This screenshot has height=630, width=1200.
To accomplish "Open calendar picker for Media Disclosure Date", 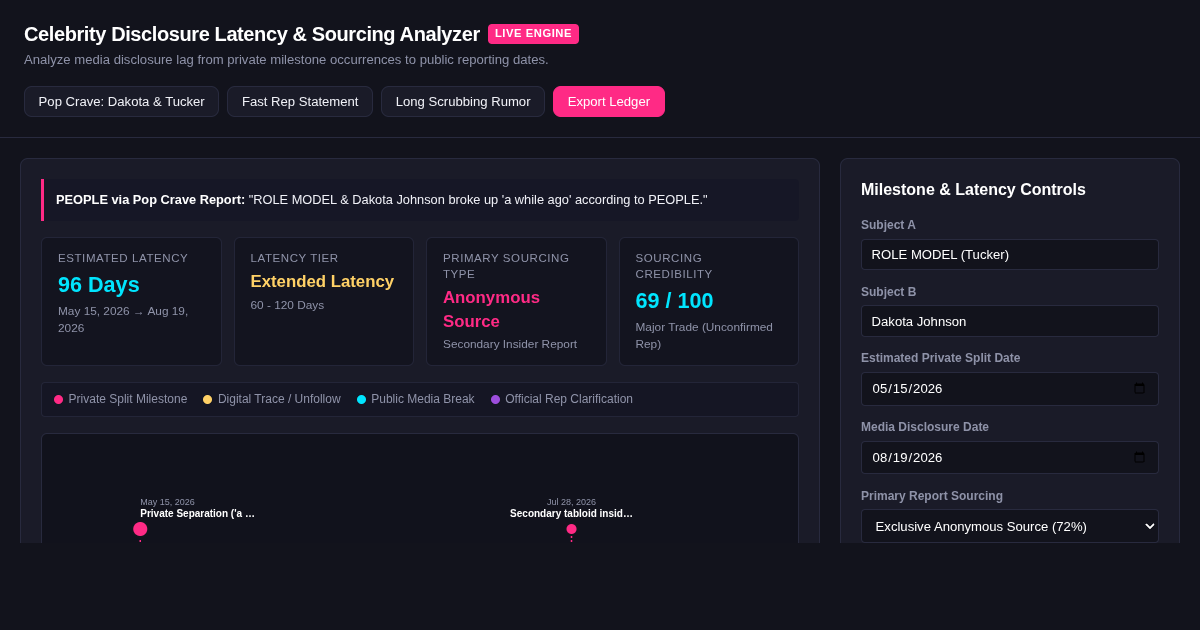I will (1139, 457).
